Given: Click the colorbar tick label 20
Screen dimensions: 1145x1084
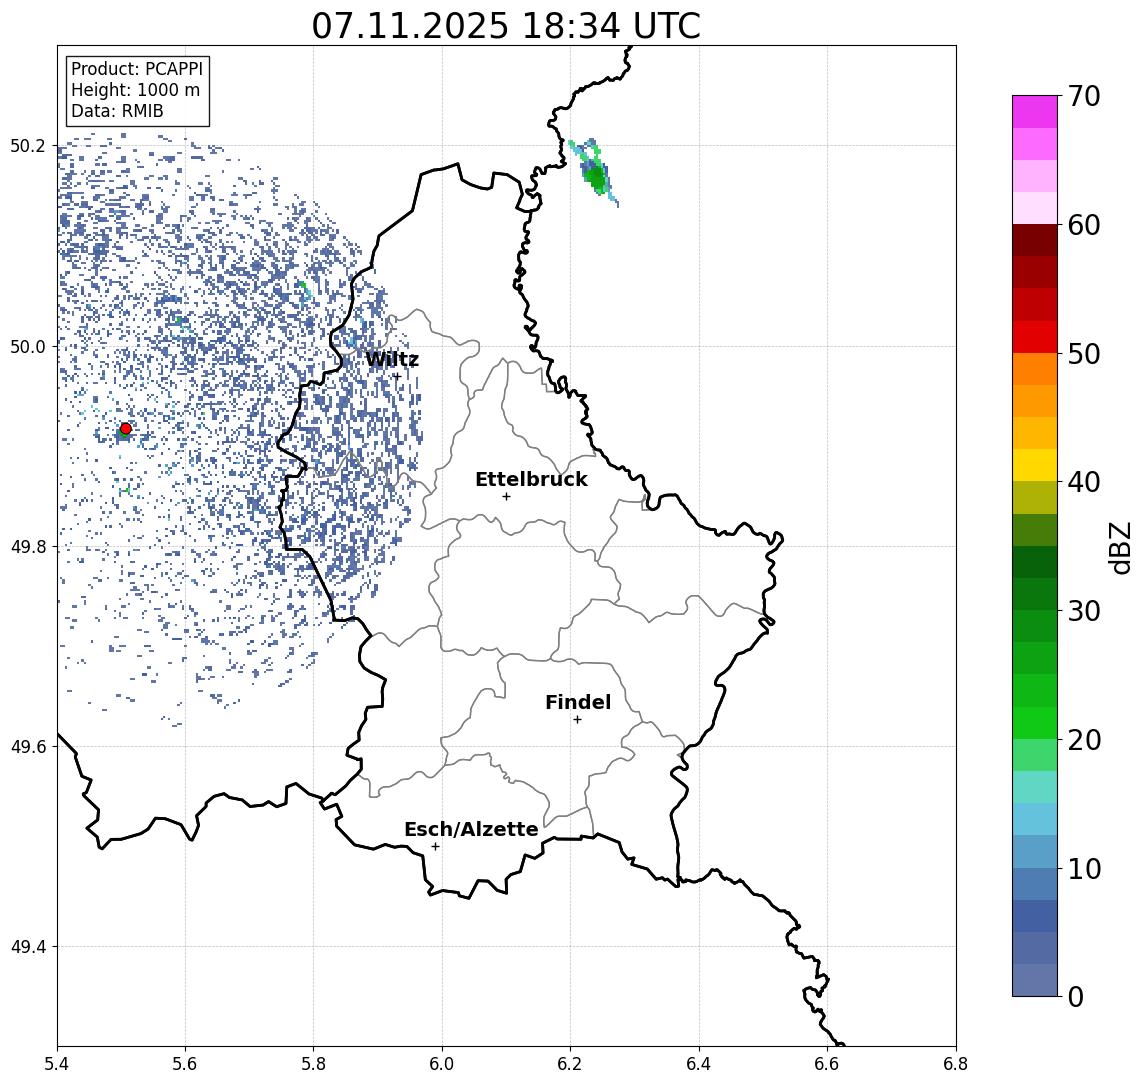Looking at the screenshot, I should (x=1084, y=739).
